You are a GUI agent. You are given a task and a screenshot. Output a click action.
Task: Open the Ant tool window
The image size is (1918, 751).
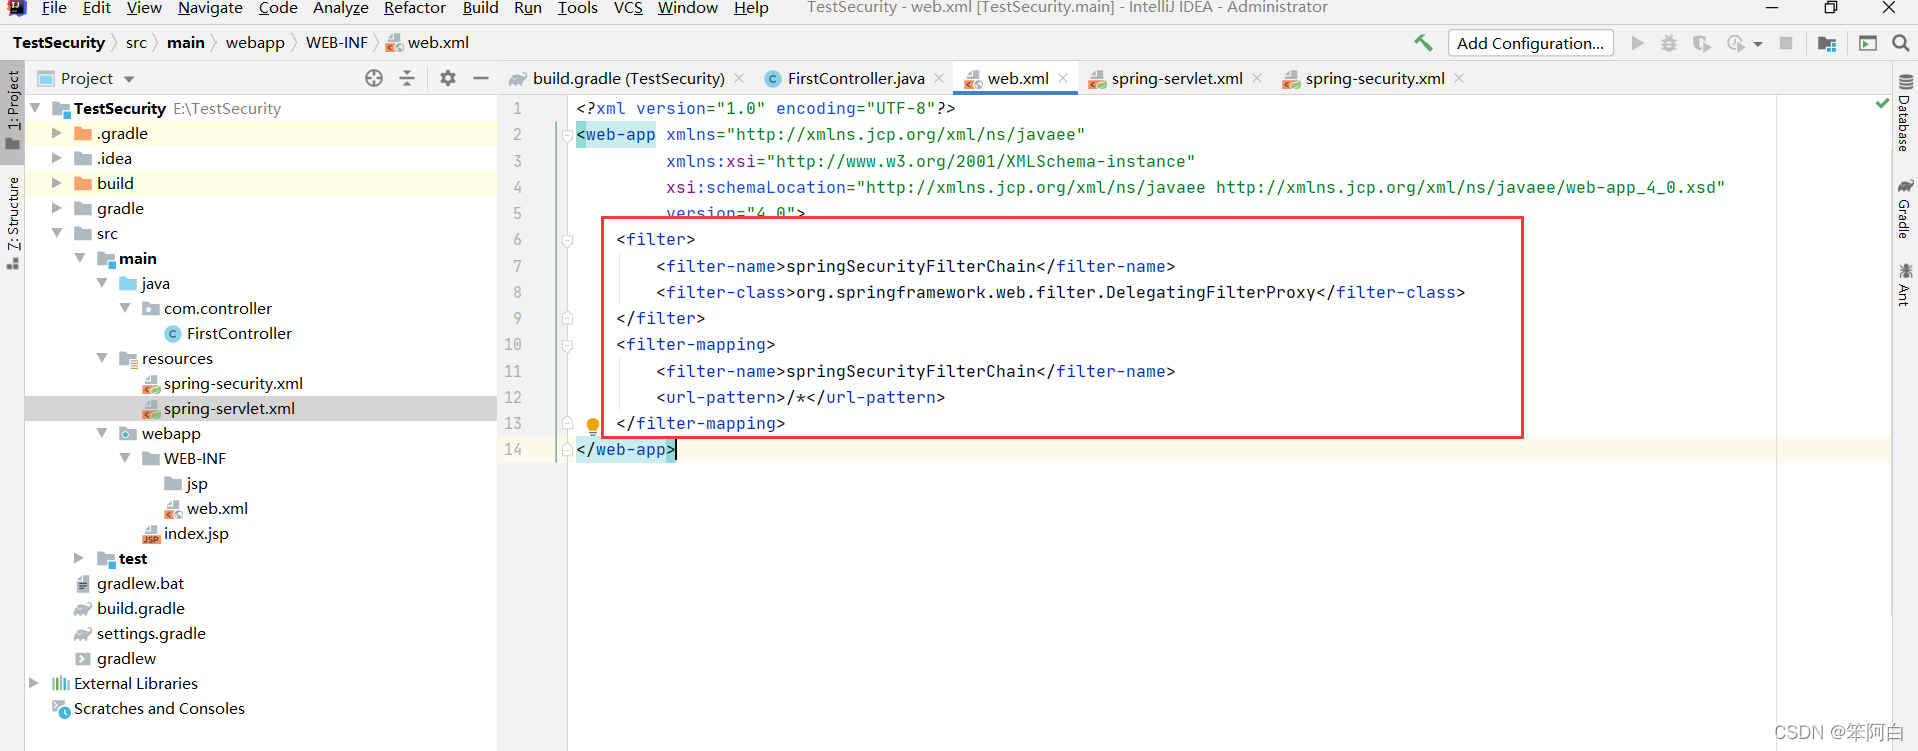pos(1905,284)
